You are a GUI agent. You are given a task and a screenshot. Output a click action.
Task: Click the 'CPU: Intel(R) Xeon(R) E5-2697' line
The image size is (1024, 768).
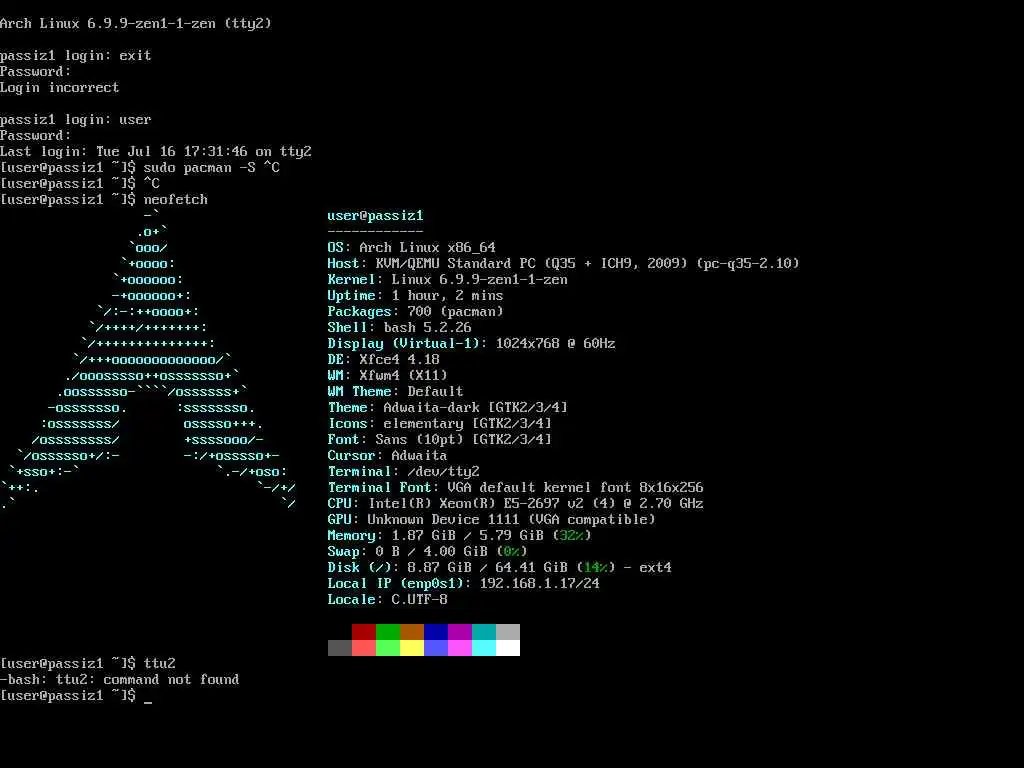pos(516,504)
